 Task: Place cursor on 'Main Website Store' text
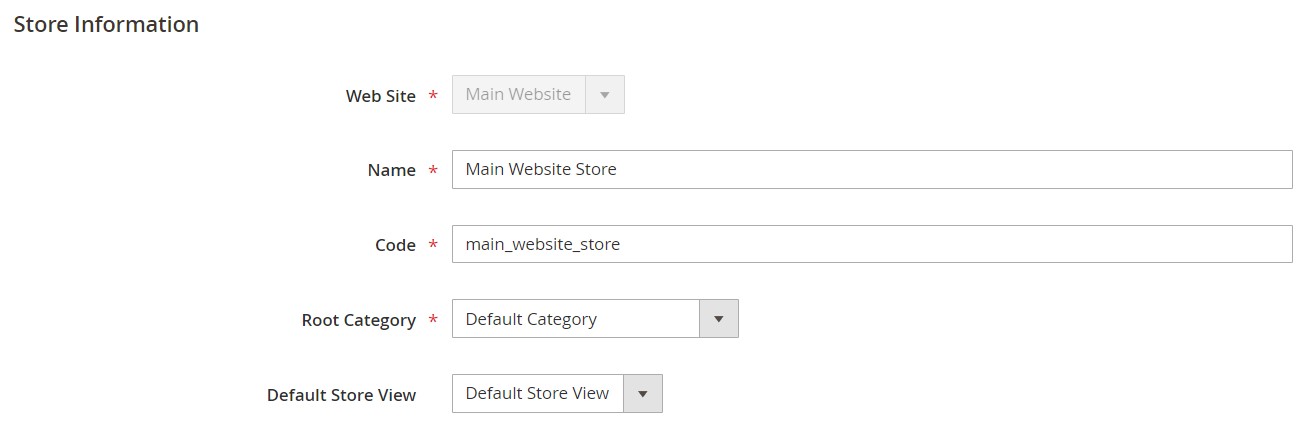tap(541, 170)
